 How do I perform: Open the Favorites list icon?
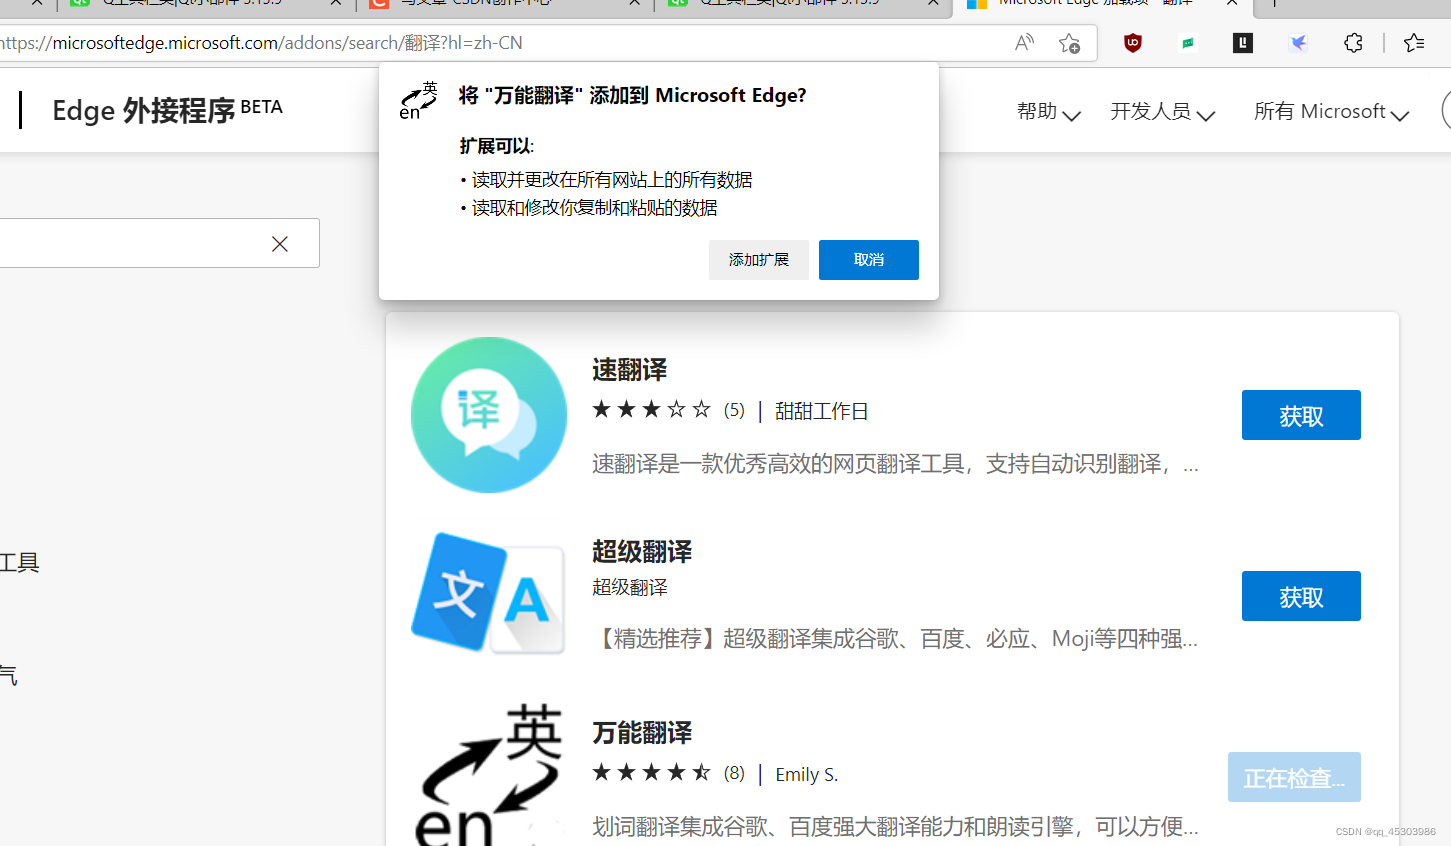1414,43
